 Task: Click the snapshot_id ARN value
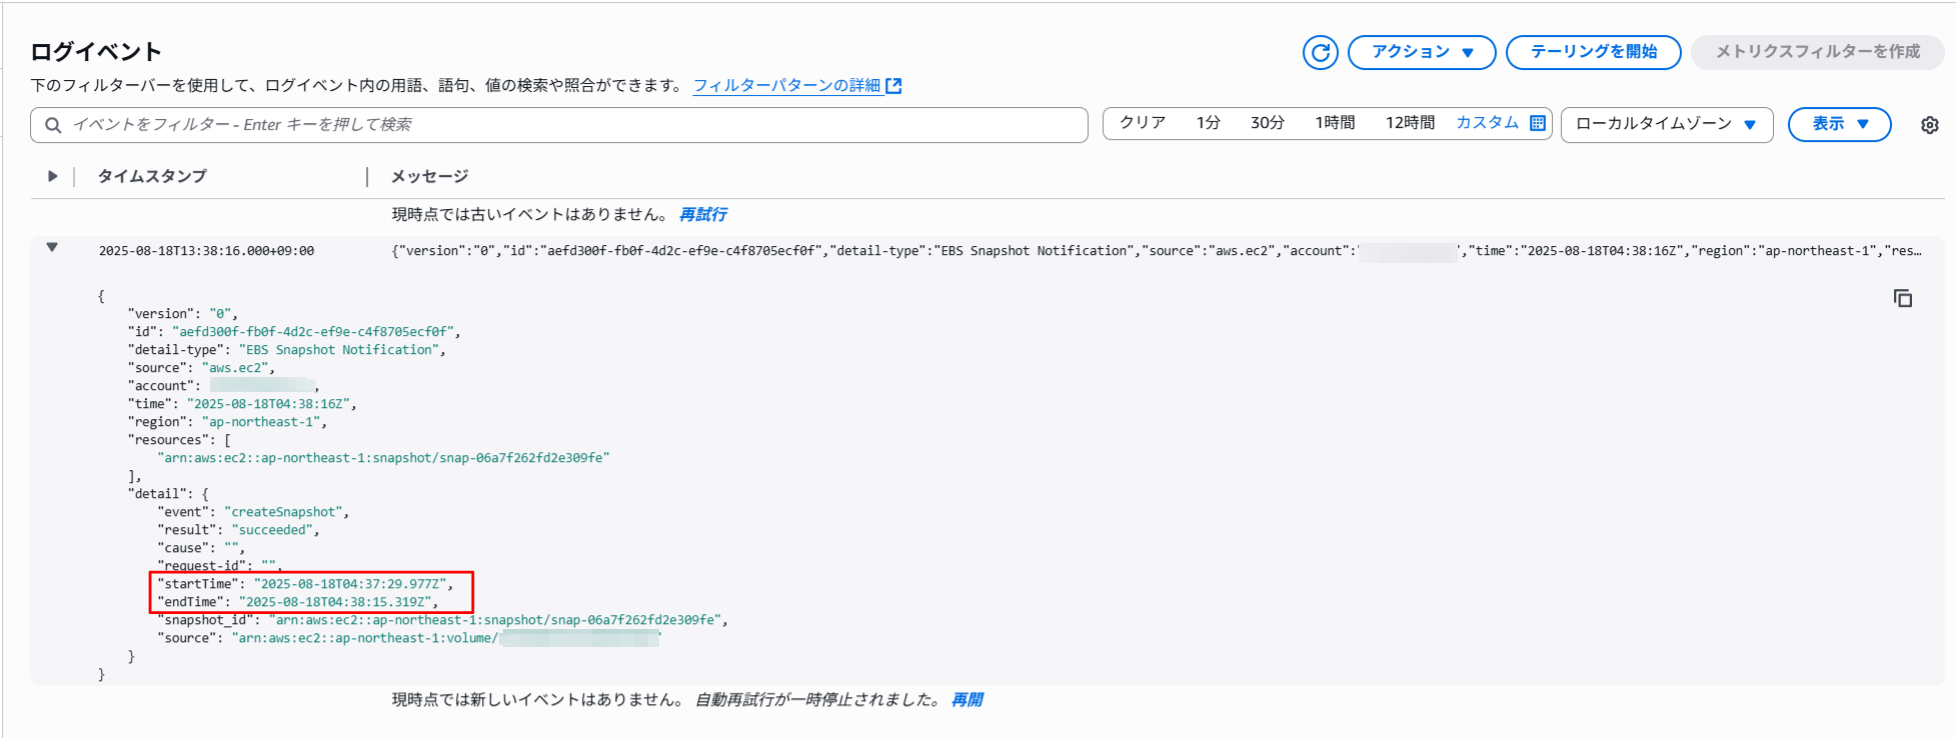pos(494,620)
